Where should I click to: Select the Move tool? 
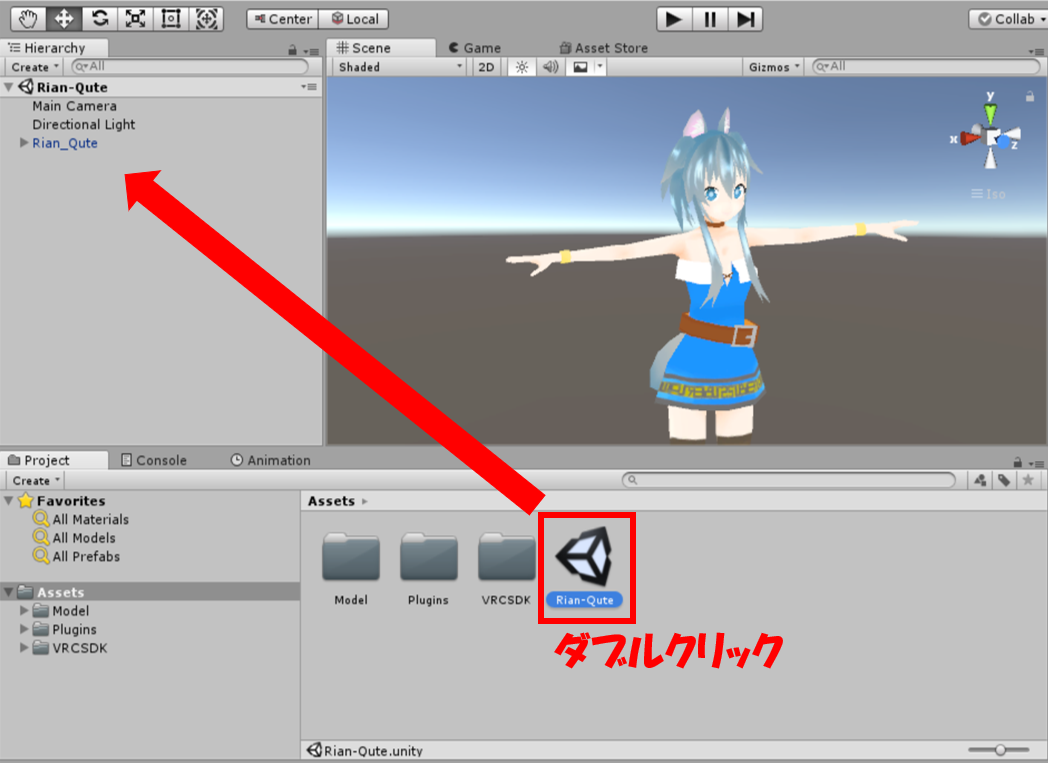pos(66,18)
